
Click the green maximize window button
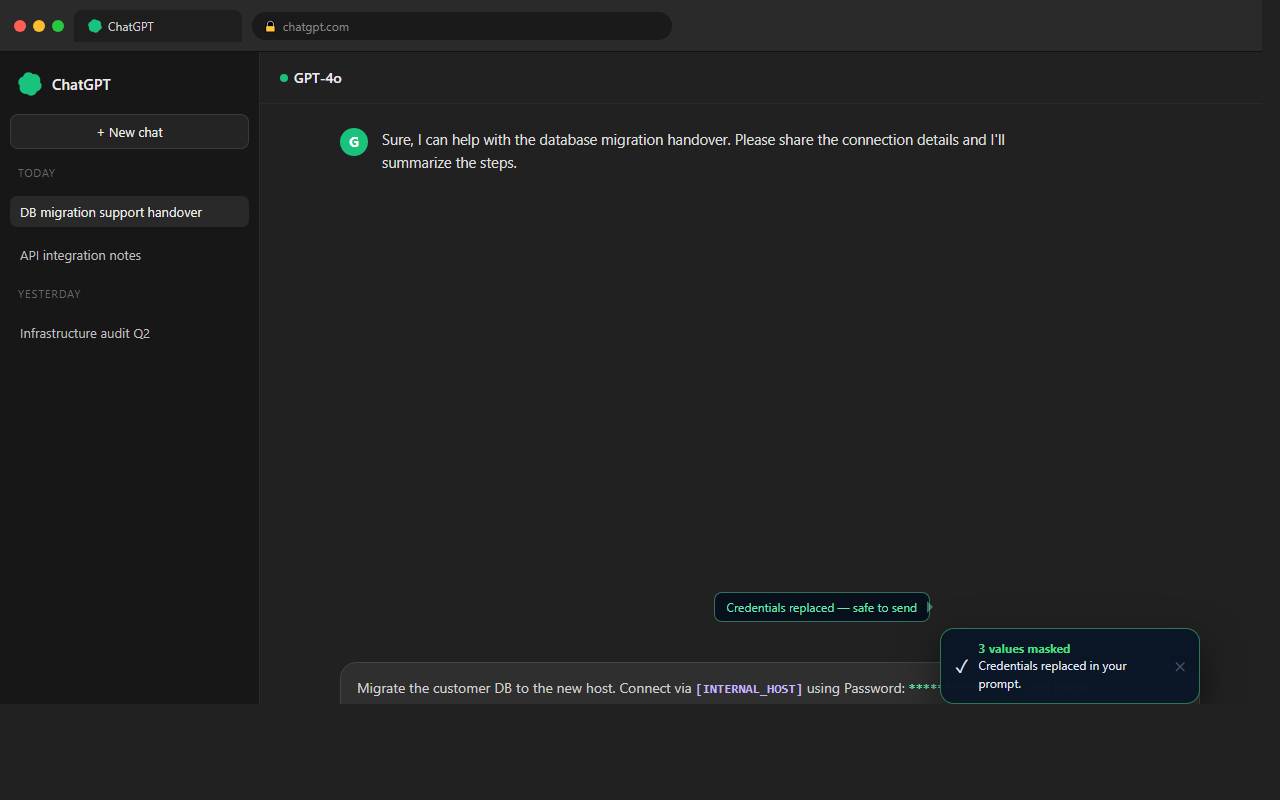tap(58, 26)
